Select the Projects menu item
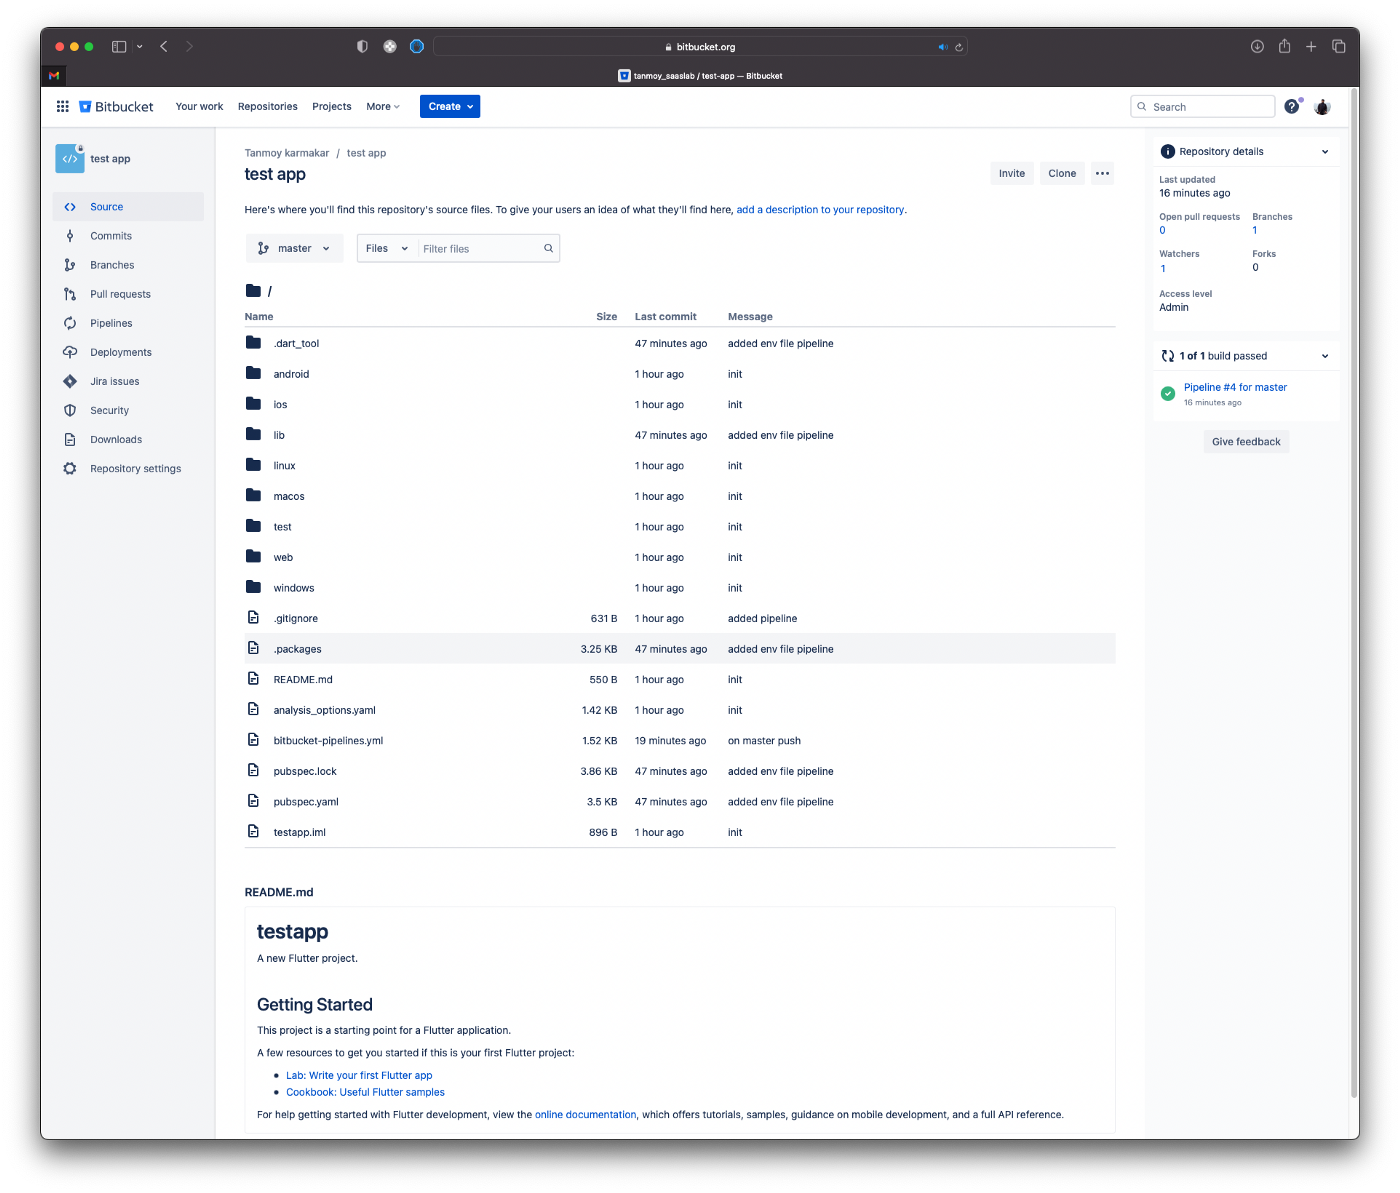Screen dimensions: 1400x1193 pos(331,106)
